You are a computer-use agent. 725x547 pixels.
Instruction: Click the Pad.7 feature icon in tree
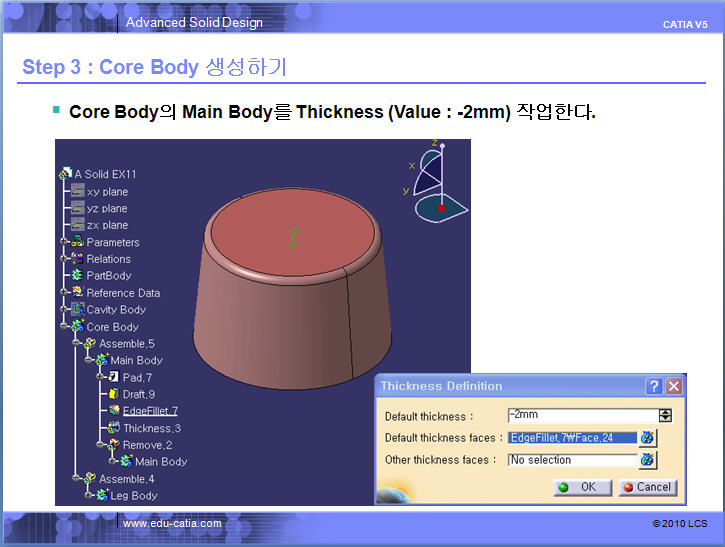pos(114,377)
